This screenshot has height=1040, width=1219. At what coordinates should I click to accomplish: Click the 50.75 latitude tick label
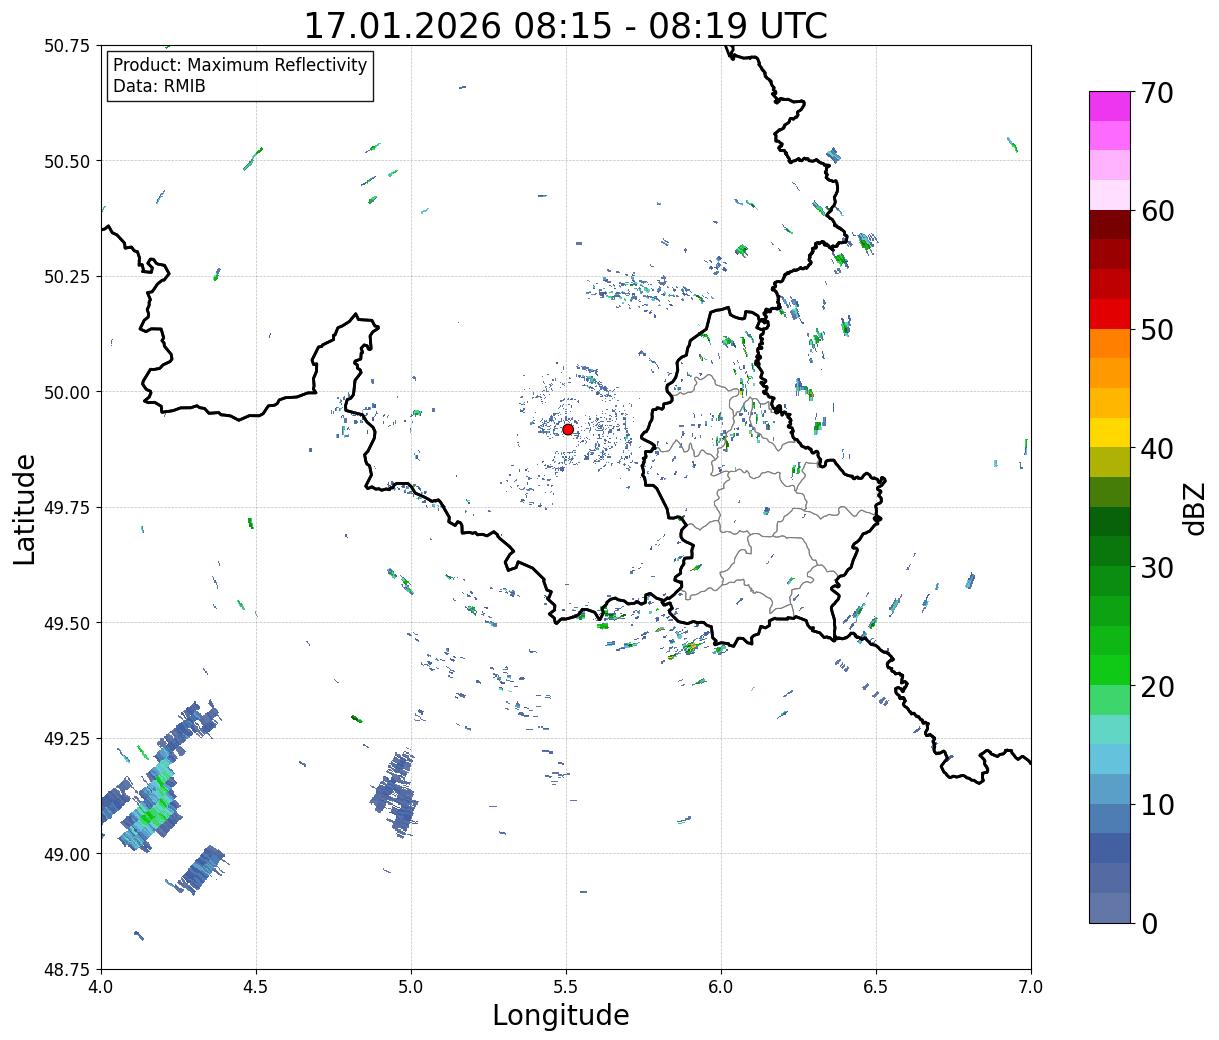pyautogui.click(x=67, y=46)
